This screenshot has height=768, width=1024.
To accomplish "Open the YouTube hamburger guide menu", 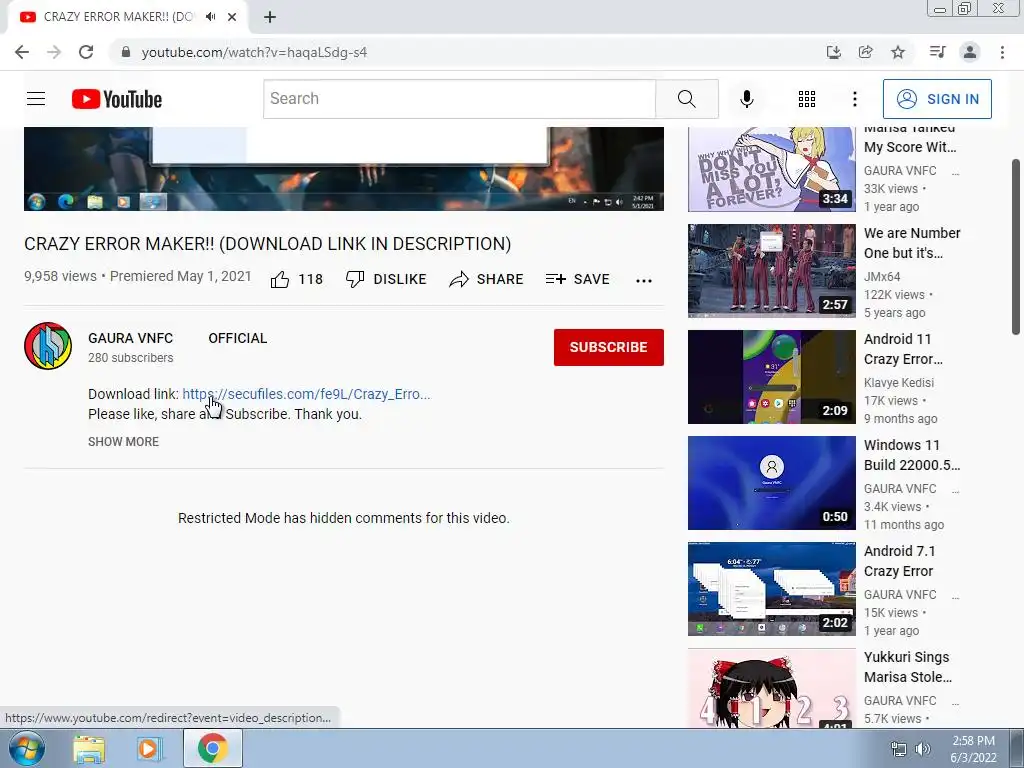I will (36, 99).
